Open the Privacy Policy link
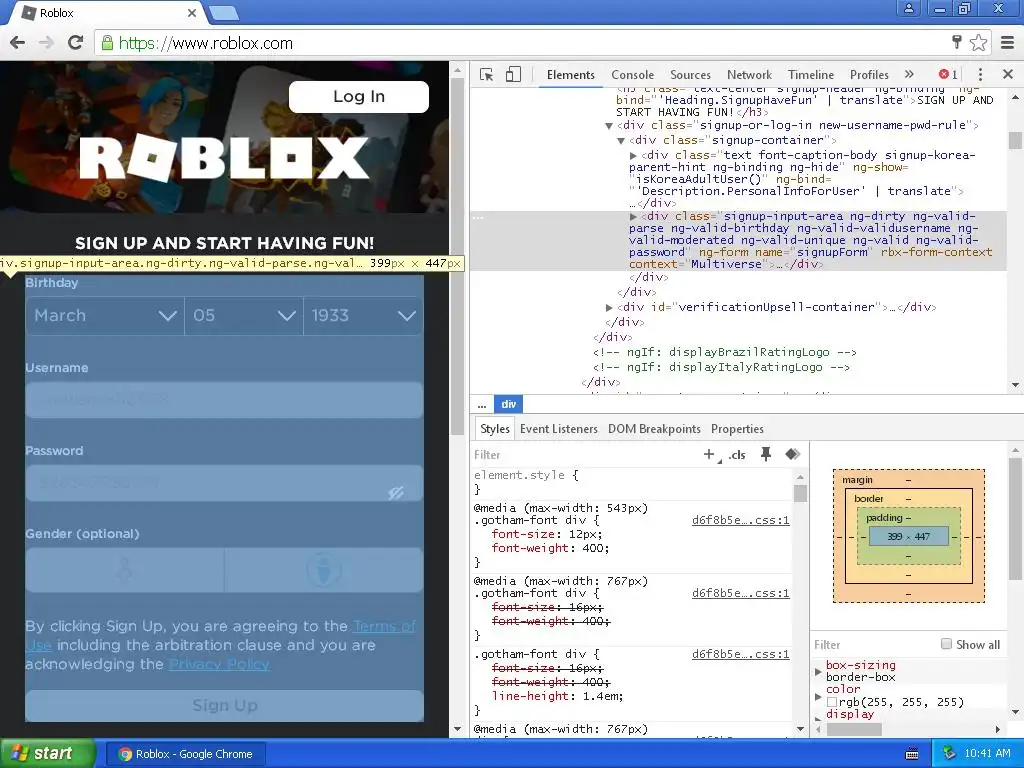Image resolution: width=1024 pixels, height=768 pixels. pos(219,664)
